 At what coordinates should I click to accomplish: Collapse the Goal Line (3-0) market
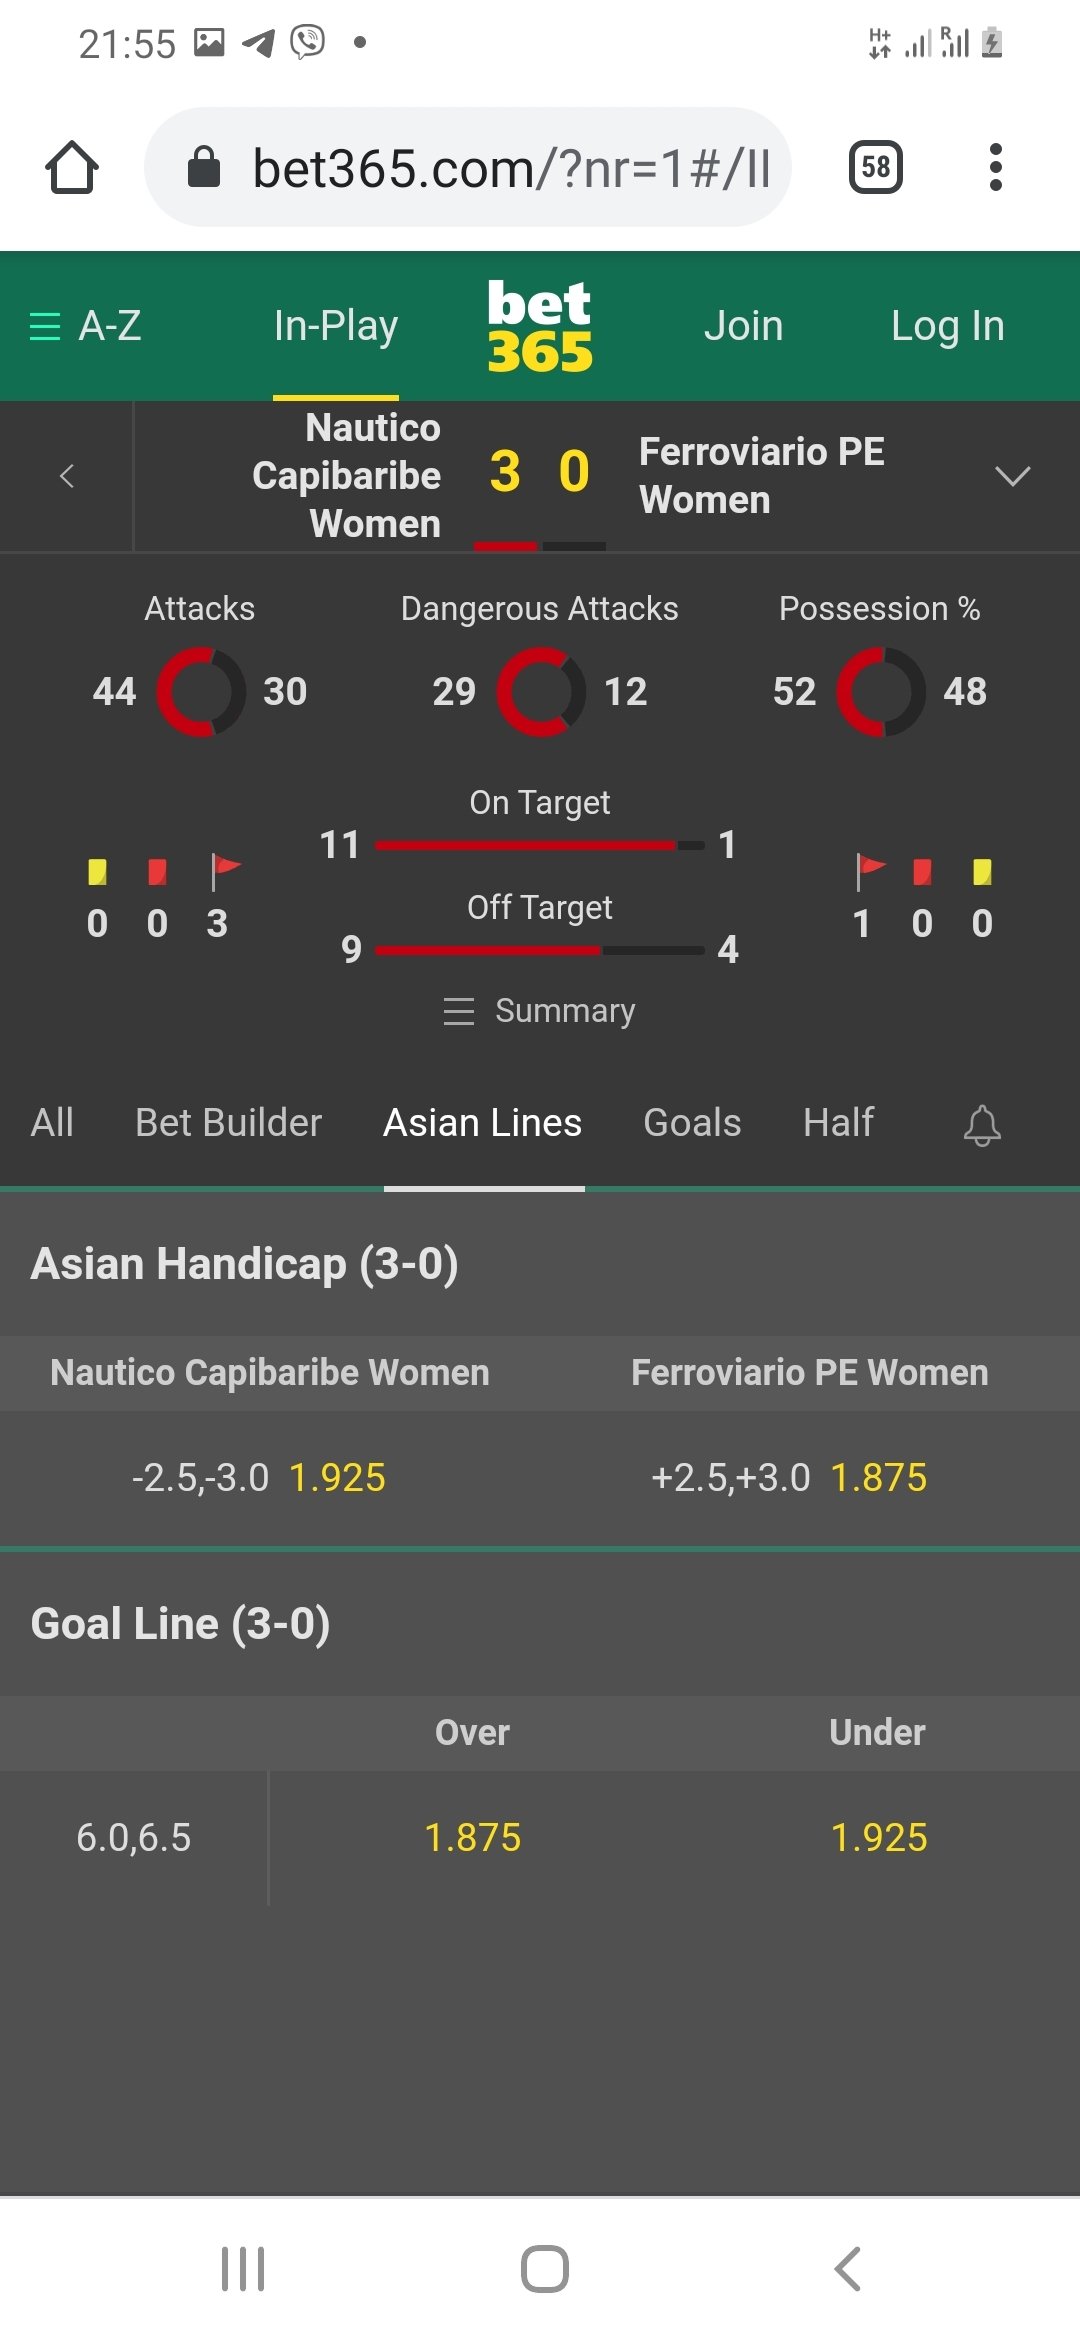click(180, 1624)
